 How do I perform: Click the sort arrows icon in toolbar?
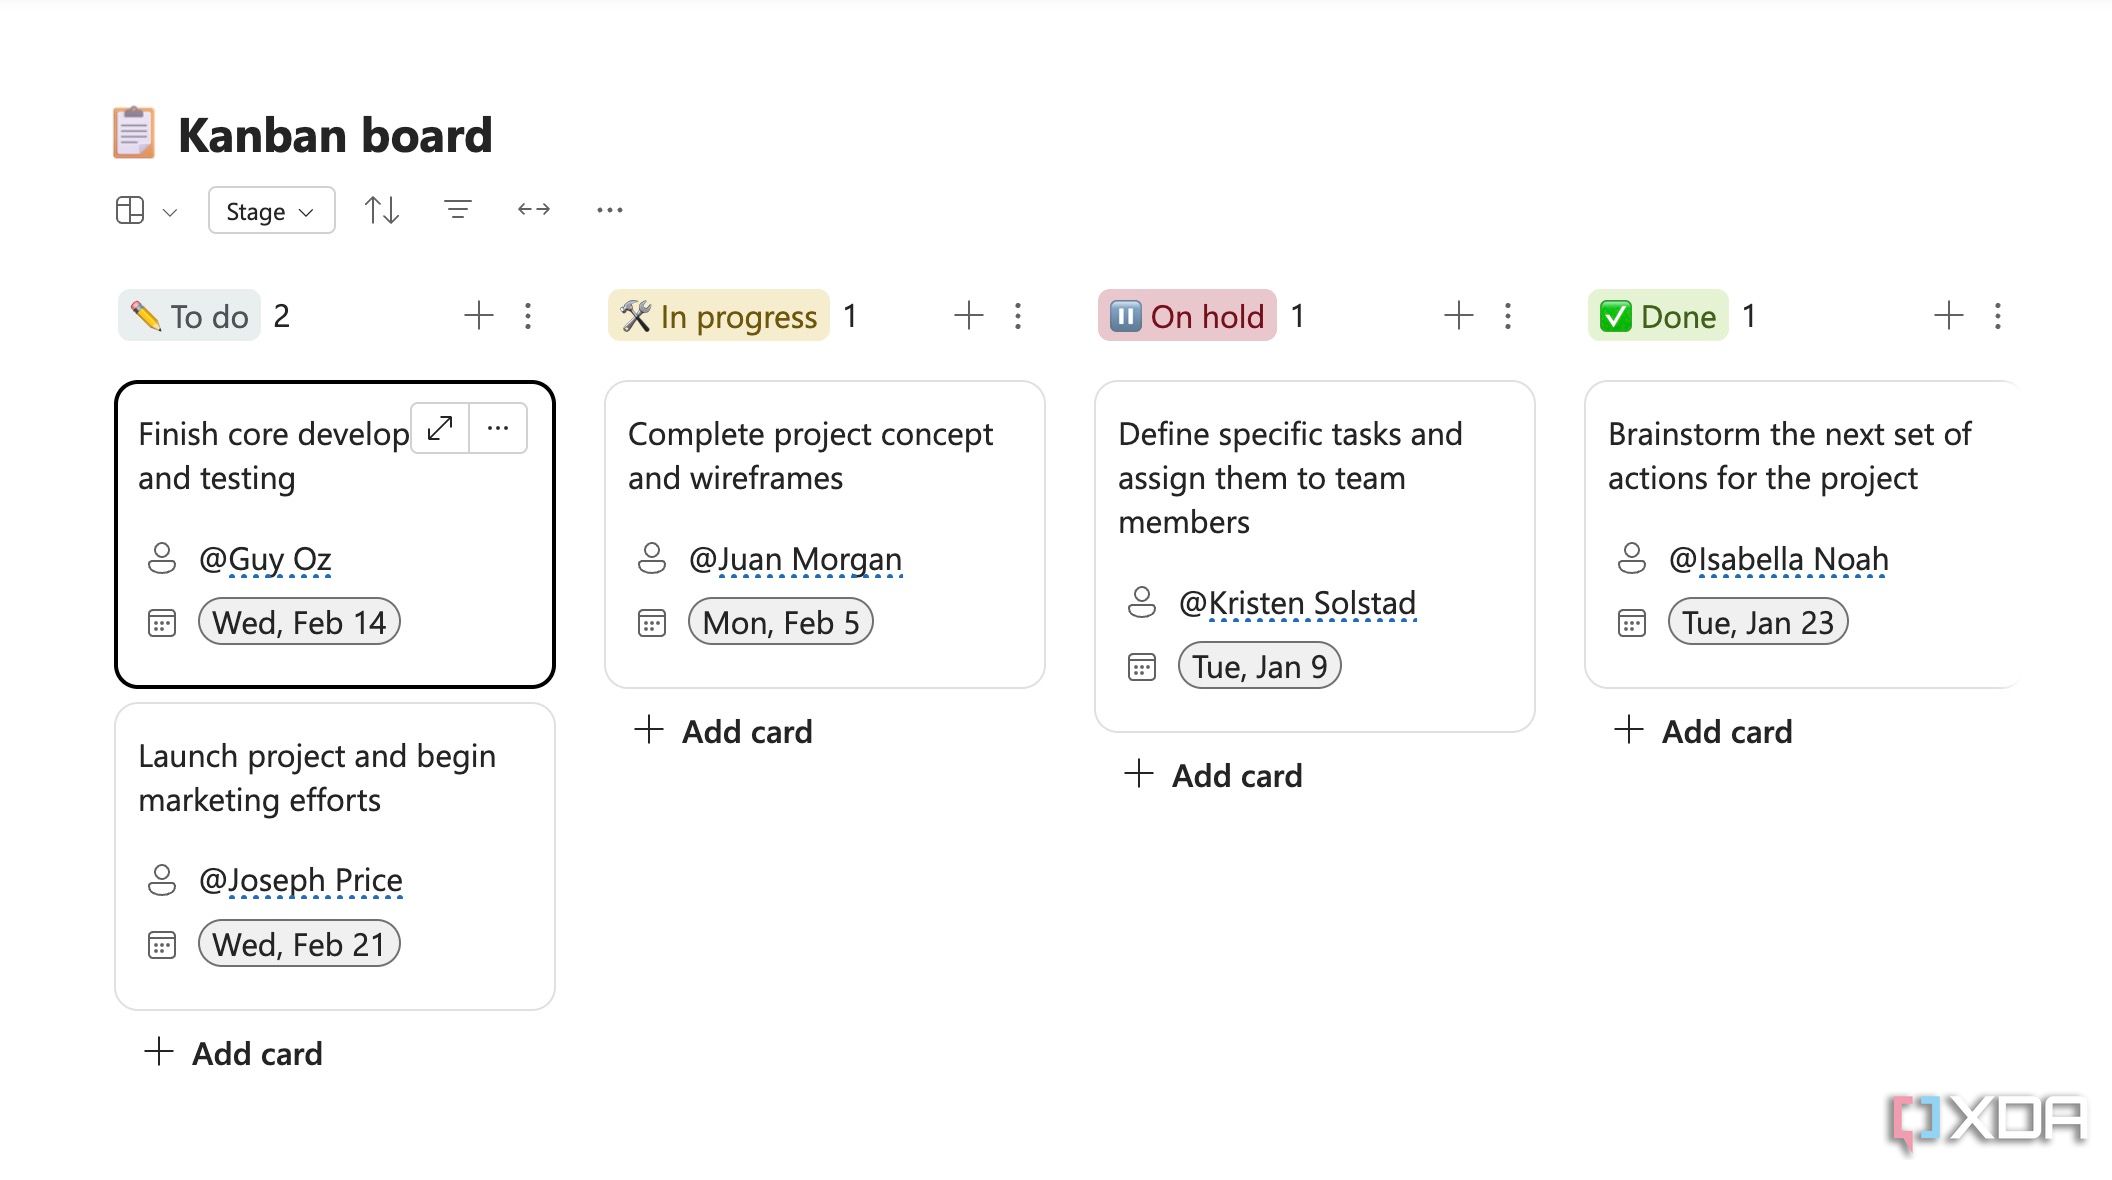coord(382,210)
